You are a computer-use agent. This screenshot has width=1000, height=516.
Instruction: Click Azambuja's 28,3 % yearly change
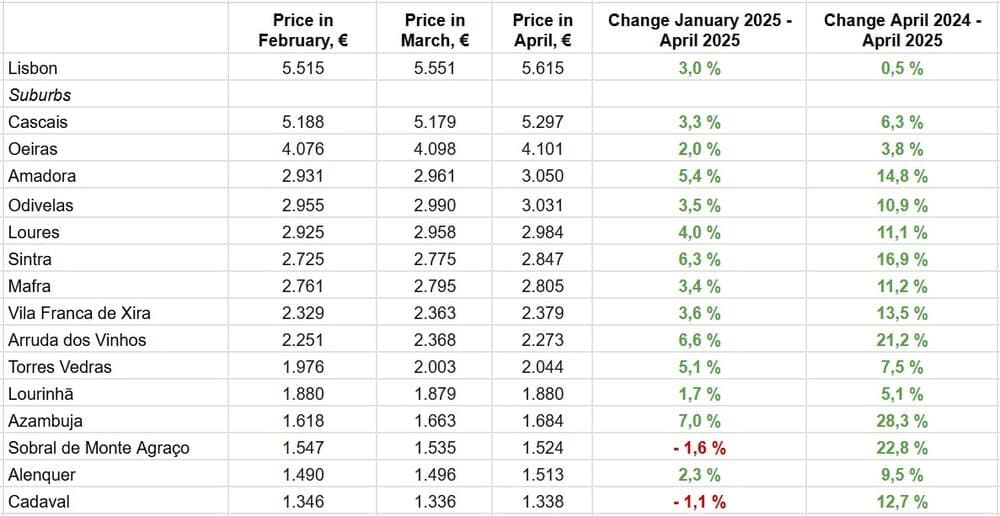(904, 421)
